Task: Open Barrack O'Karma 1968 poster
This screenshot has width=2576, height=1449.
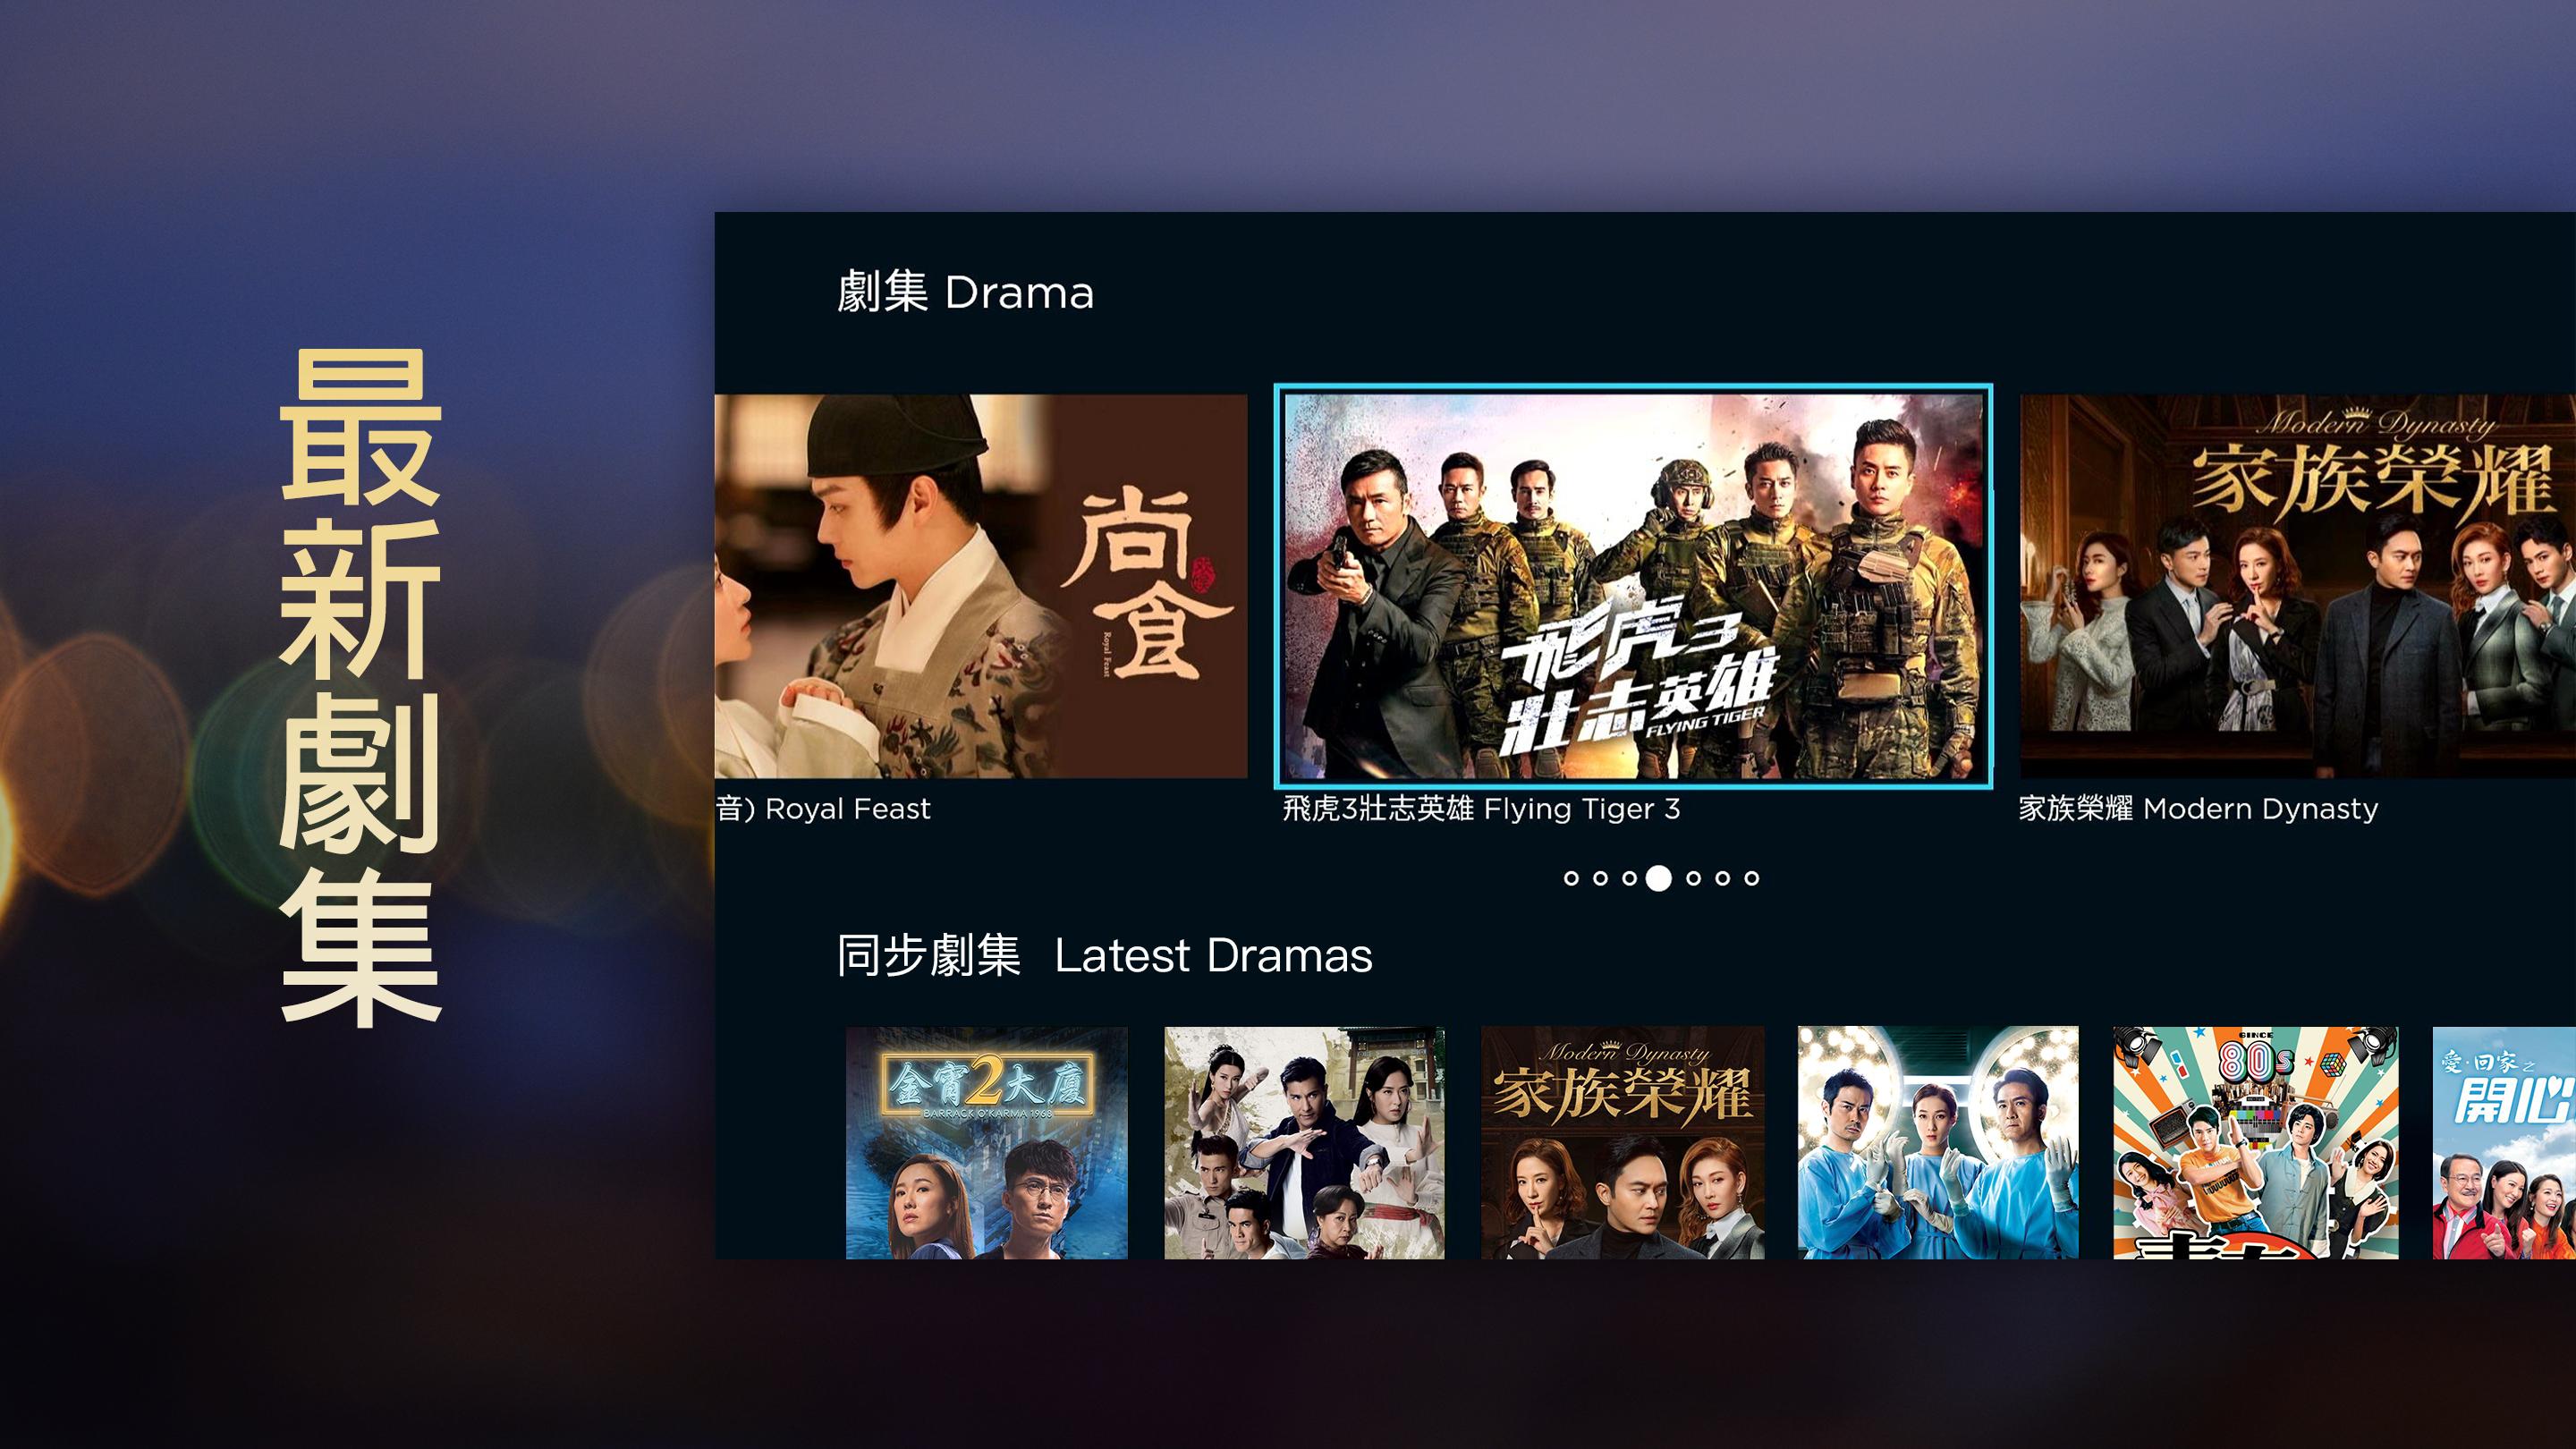Action: [987, 1142]
